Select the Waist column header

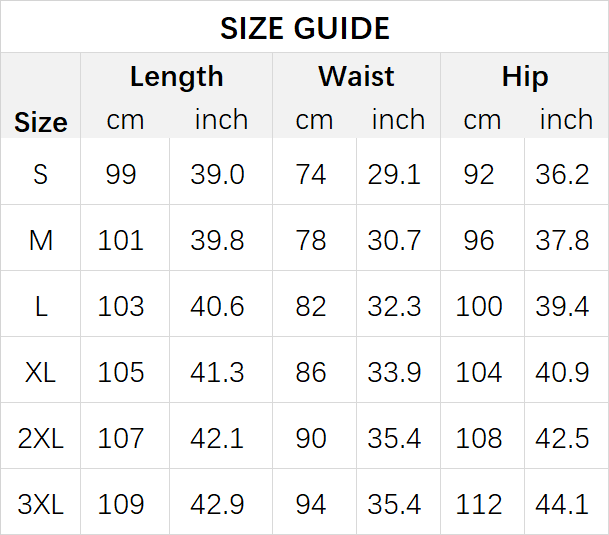click(357, 76)
